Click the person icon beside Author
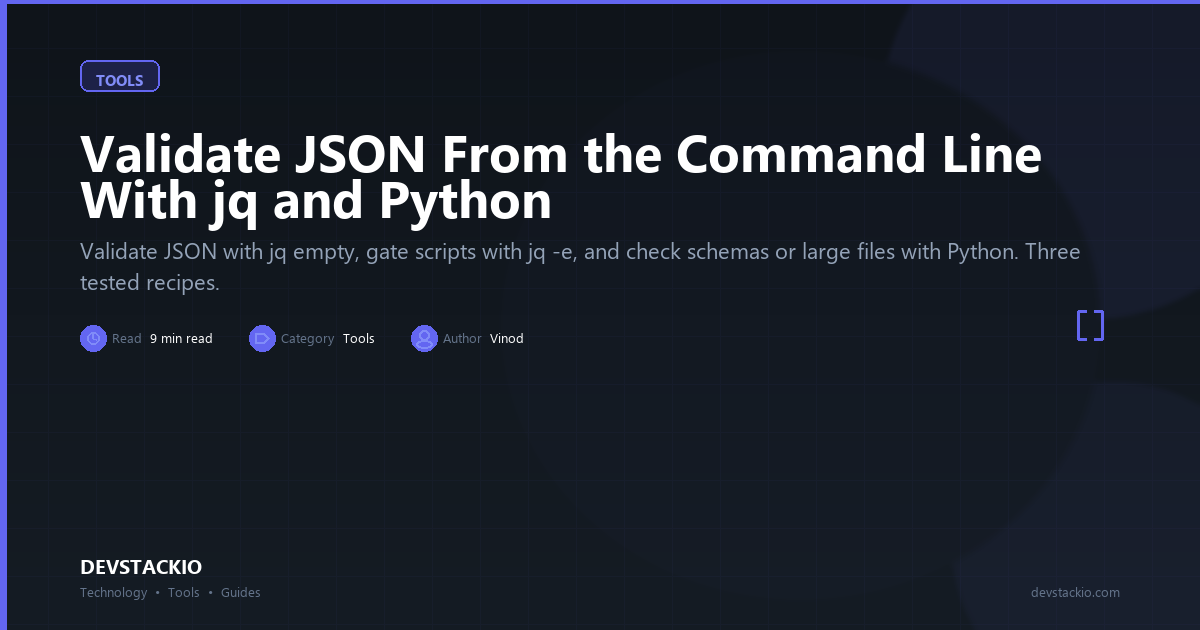The image size is (1200, 630). pyautogui.click(x=424, y=339)
